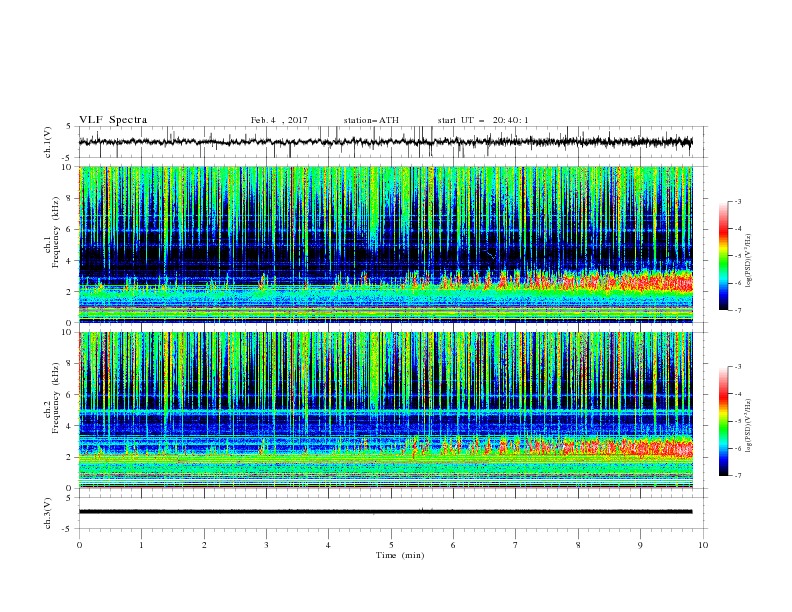Click the ch.2 PSD color bar
This screenshot has height=612, width=792.
[x=724, y=421]
